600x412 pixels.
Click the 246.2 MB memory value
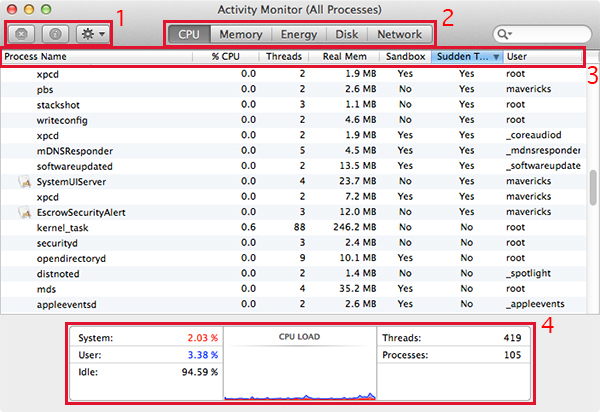point(355,227)
